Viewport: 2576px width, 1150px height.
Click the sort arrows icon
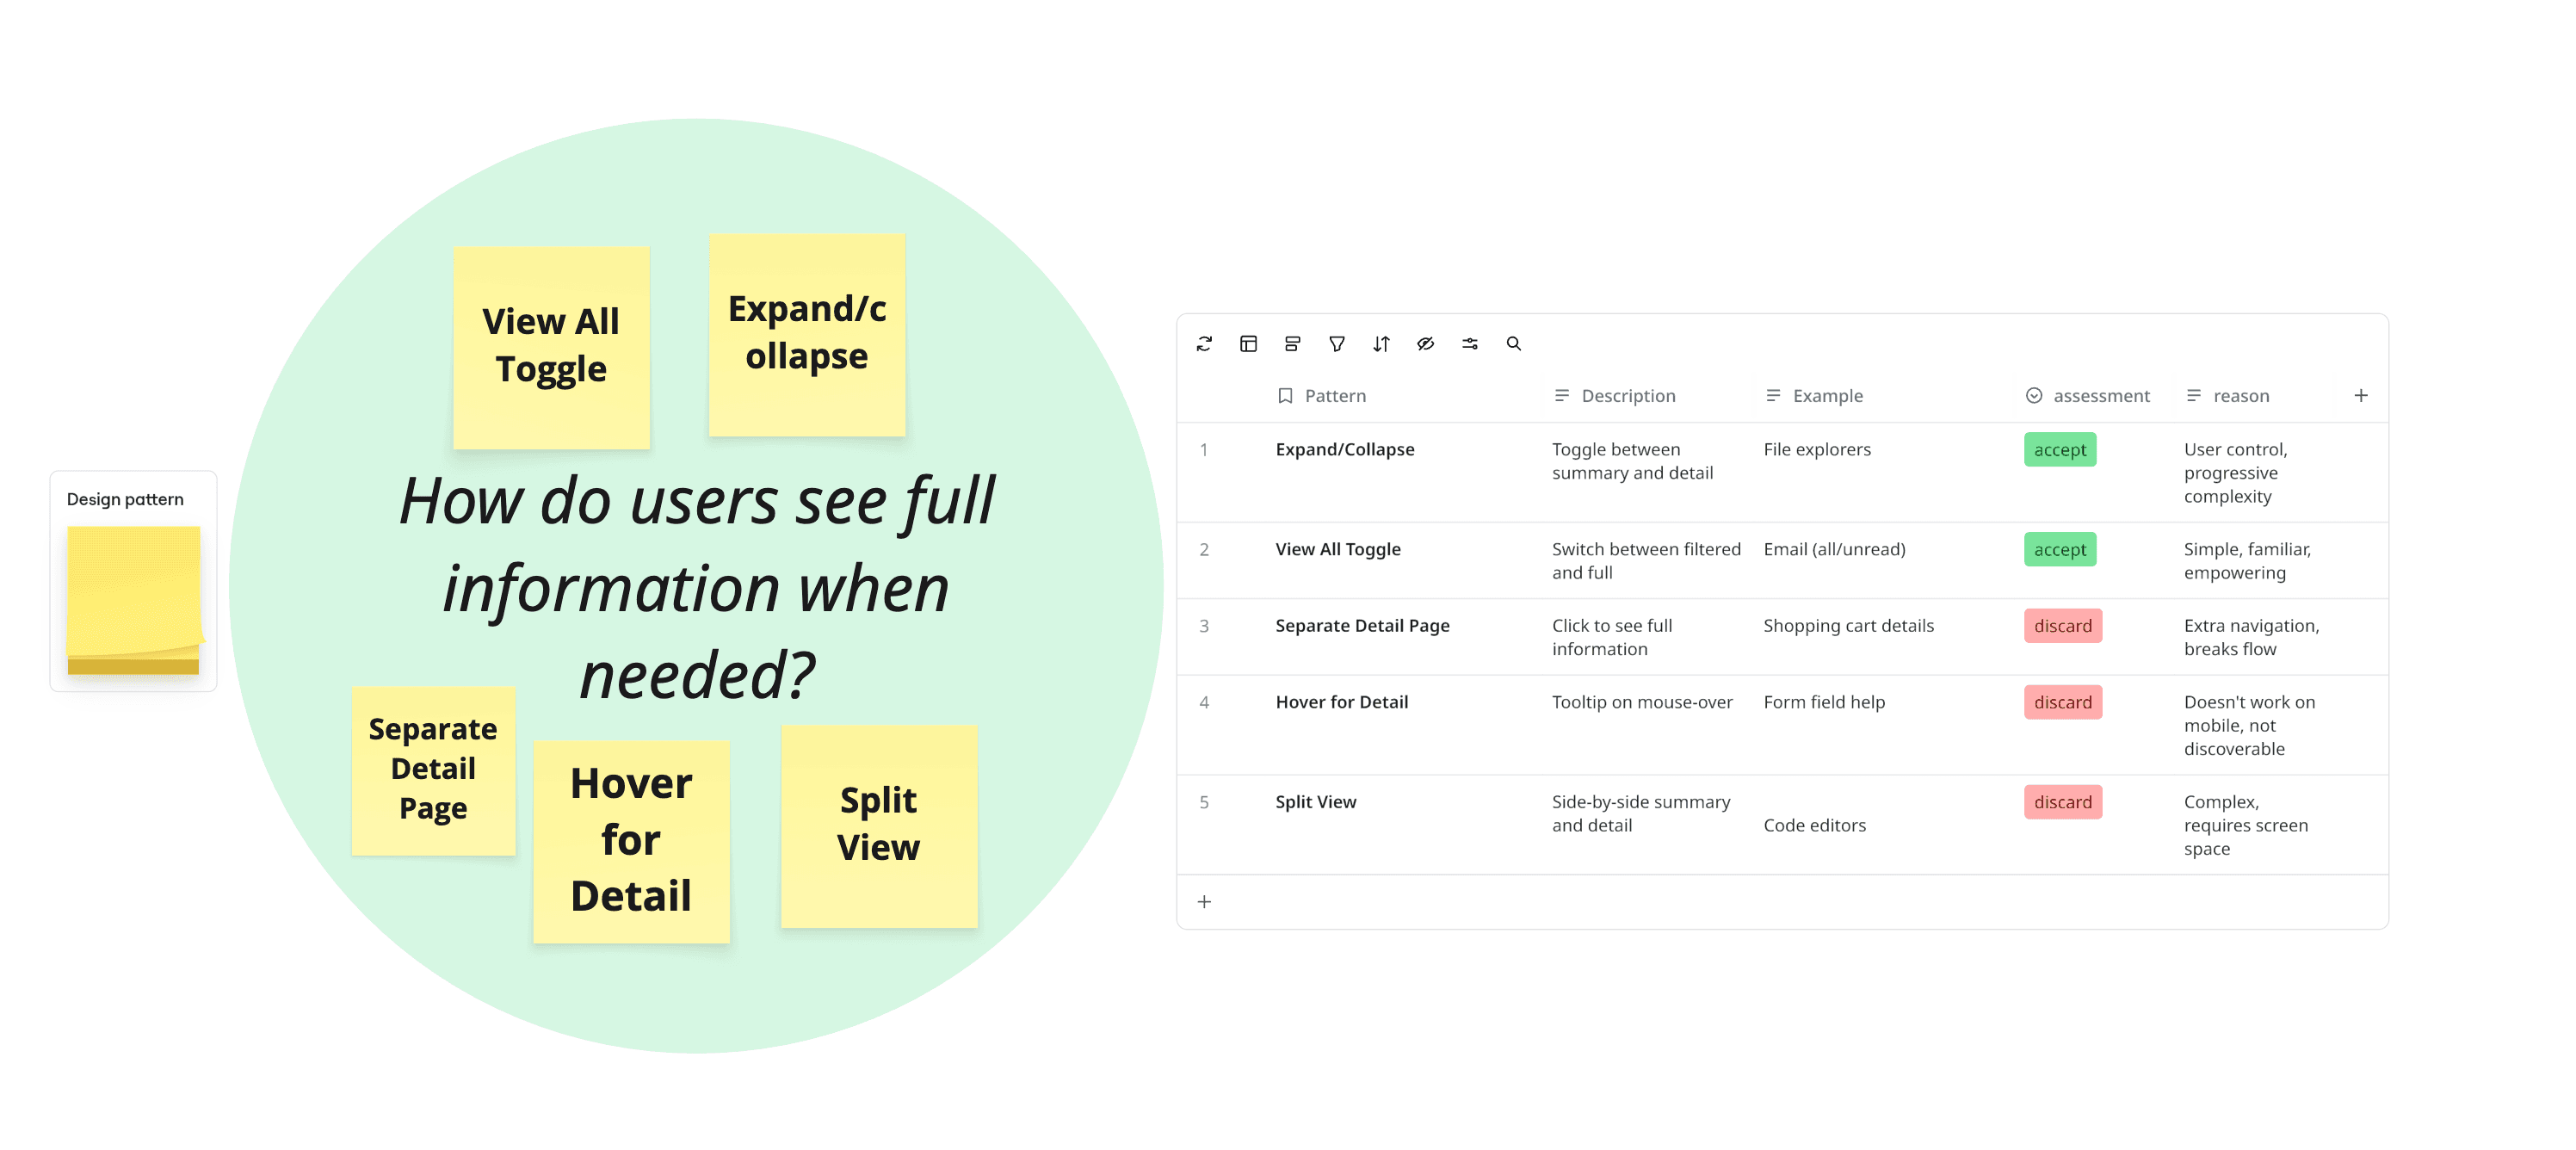[1381, 344]
